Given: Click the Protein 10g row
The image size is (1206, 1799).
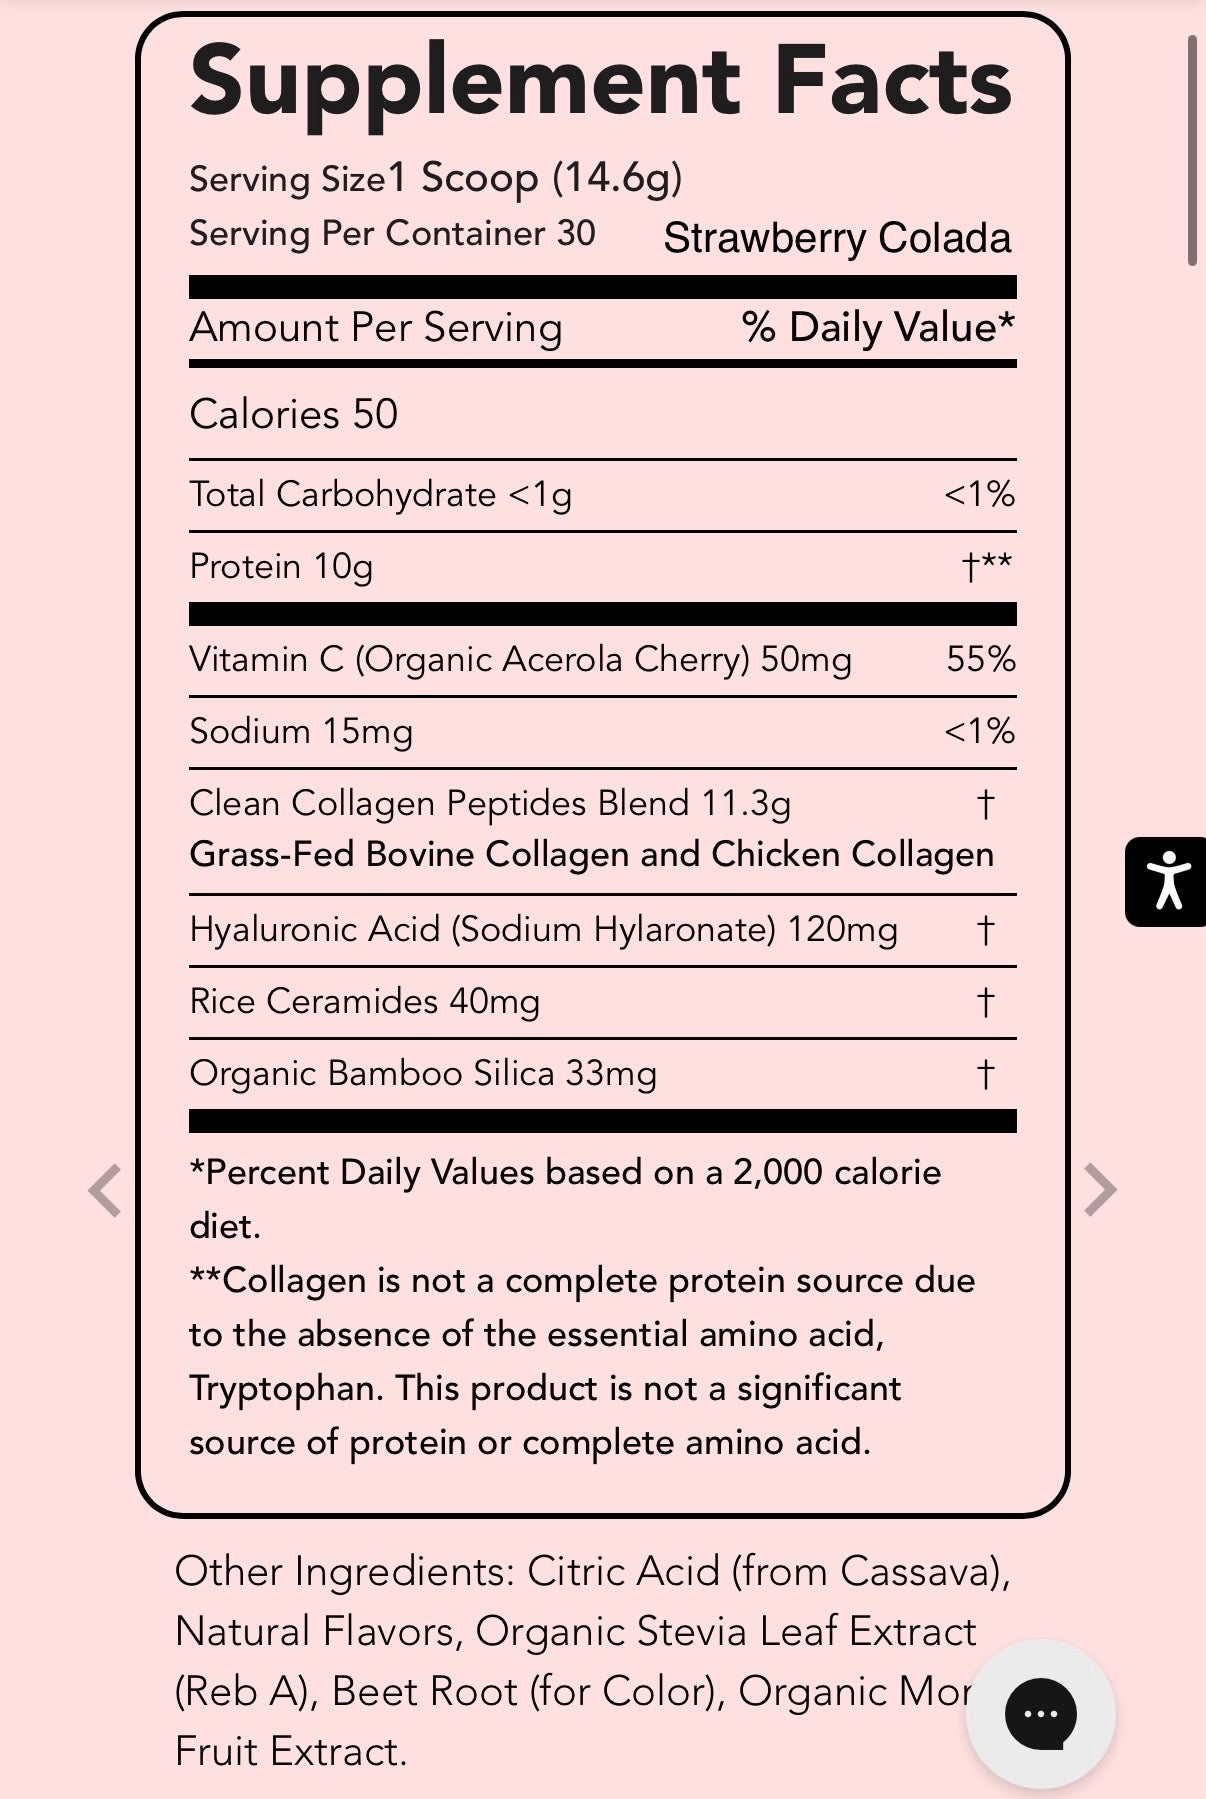Looking at the screenshot, I should click(x=603, y=566).
